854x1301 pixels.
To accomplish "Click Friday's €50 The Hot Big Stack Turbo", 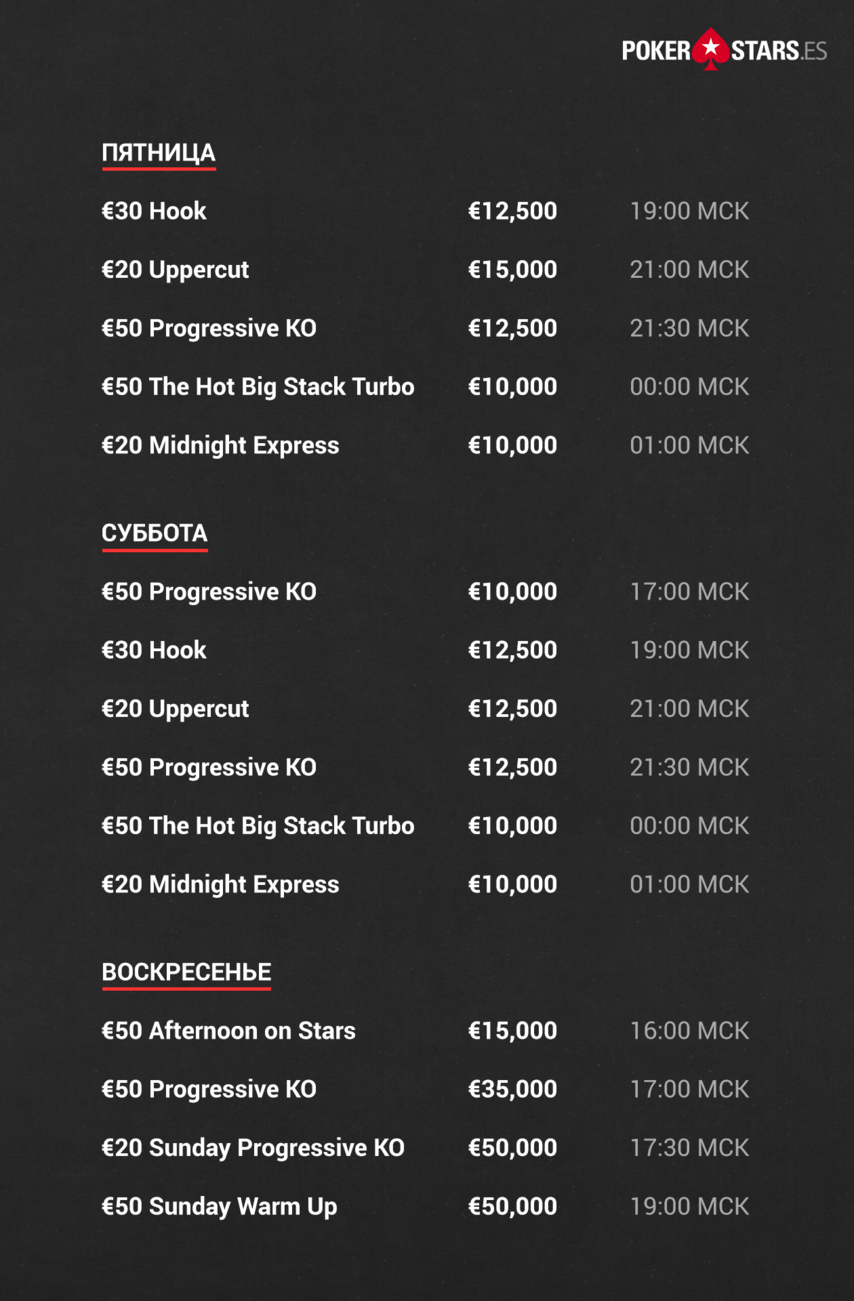I will tap(258, 387).
